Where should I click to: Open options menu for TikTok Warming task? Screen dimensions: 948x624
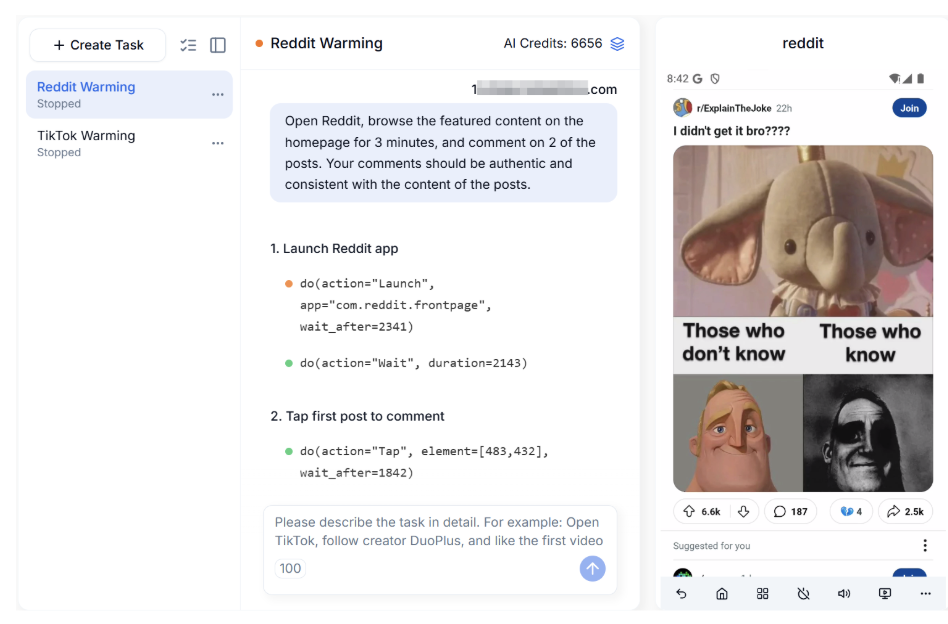[217, 143]
